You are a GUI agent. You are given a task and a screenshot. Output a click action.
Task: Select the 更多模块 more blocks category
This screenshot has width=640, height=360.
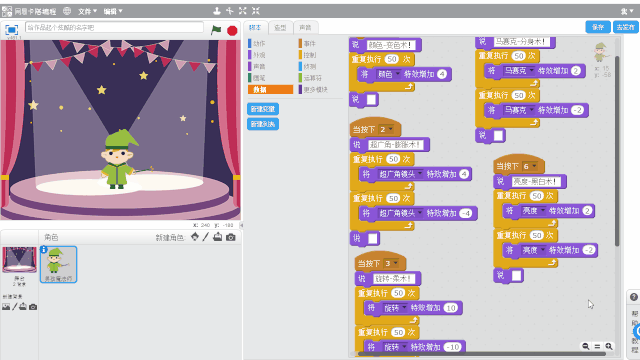point(315,89)
